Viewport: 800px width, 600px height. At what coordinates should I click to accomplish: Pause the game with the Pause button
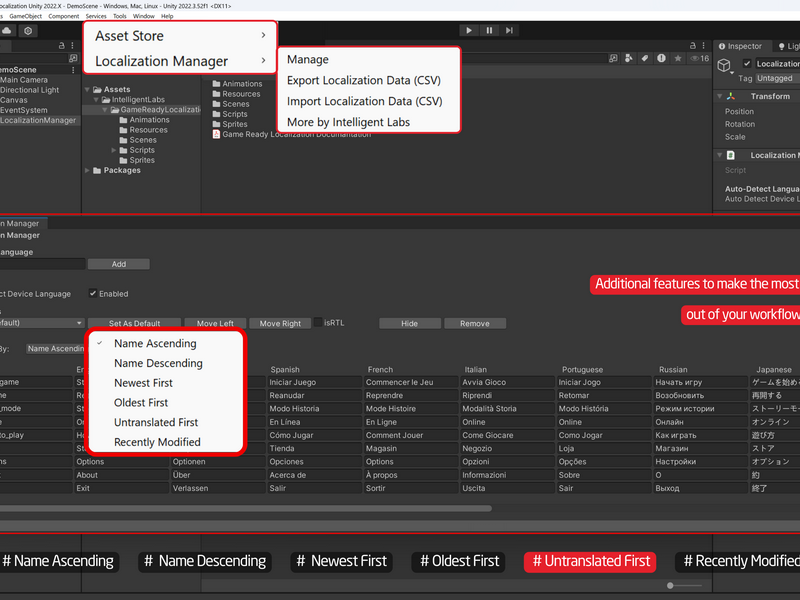click(x=489, y=30)
